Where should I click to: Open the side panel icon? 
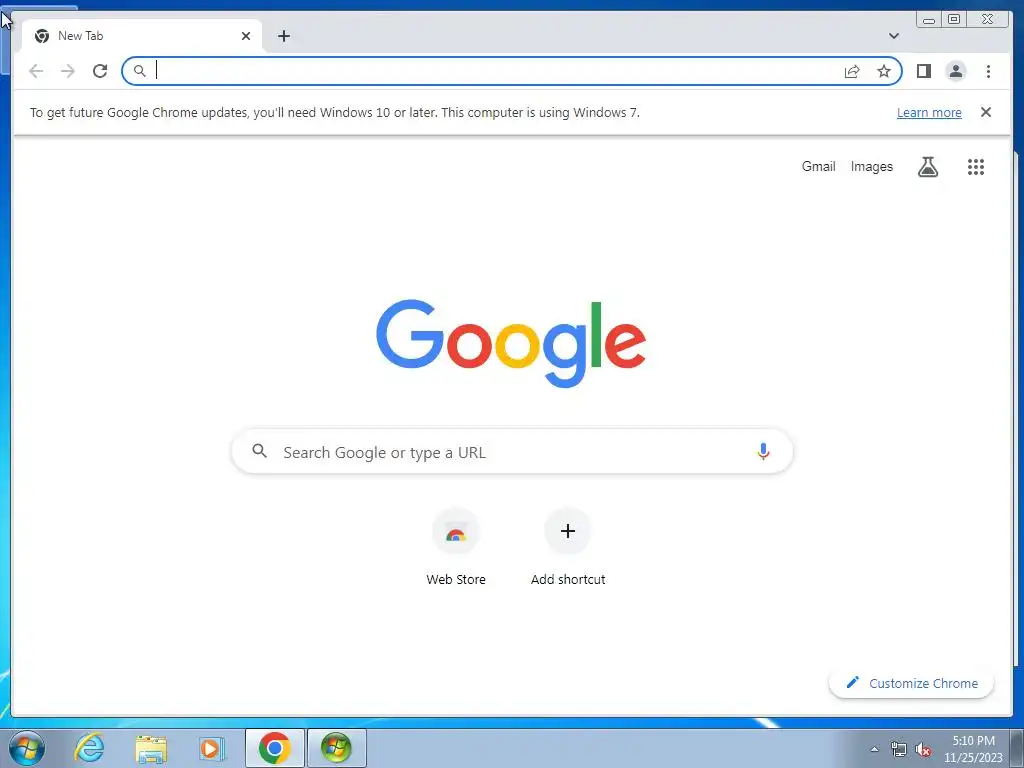click(x=923, y=71)
